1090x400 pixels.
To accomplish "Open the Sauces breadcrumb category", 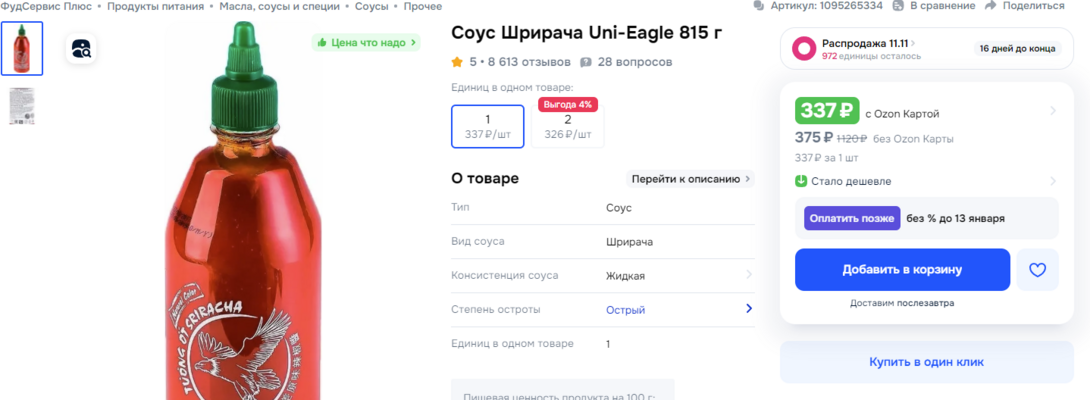I will [x=371, y=6].
